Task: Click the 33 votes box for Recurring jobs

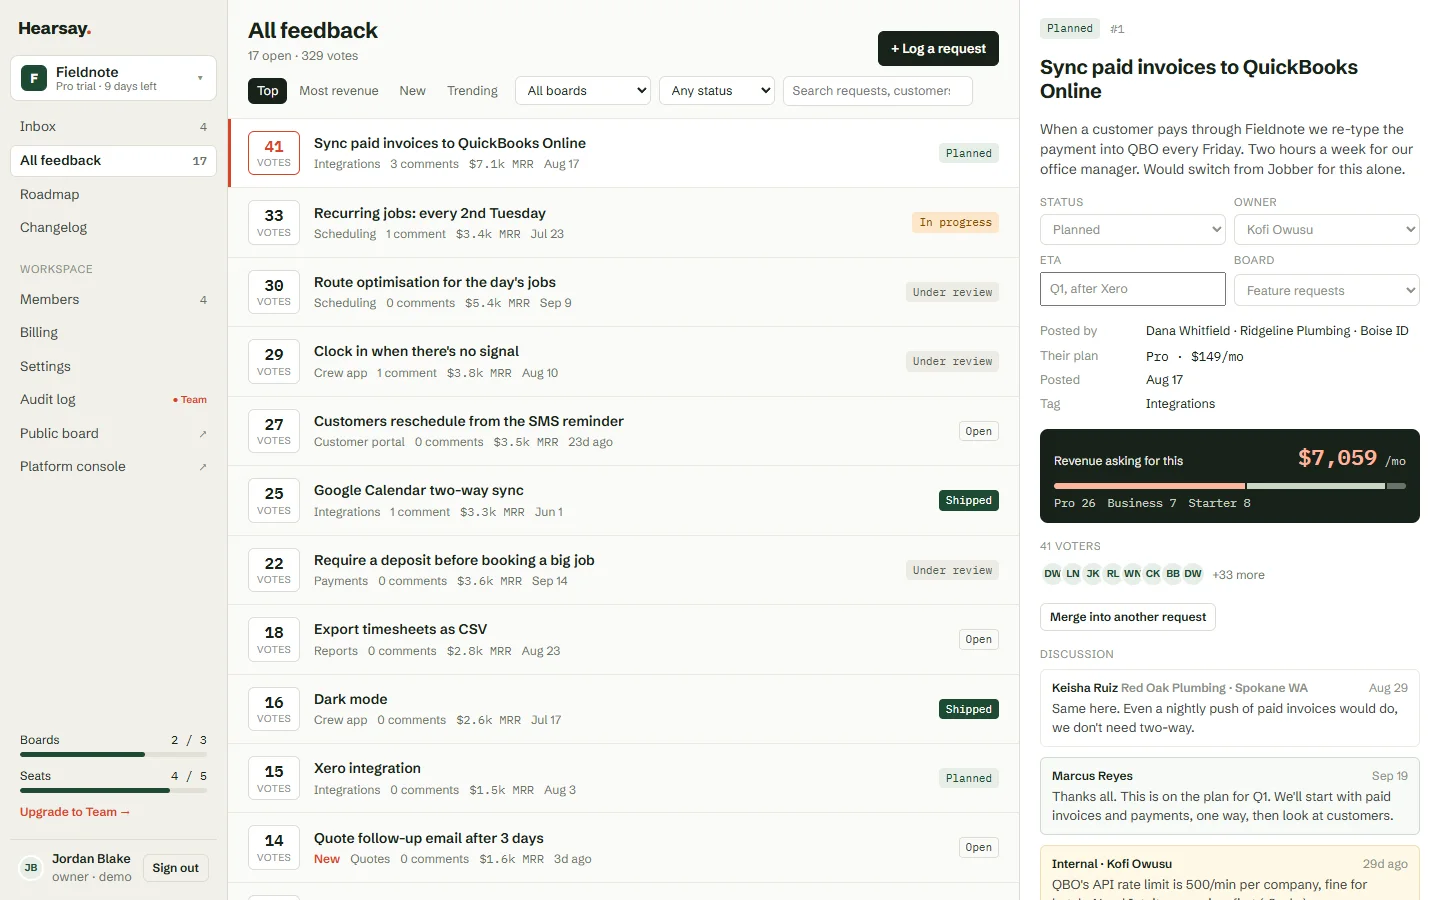Action: pyautogui.click(x=274, y=223)
